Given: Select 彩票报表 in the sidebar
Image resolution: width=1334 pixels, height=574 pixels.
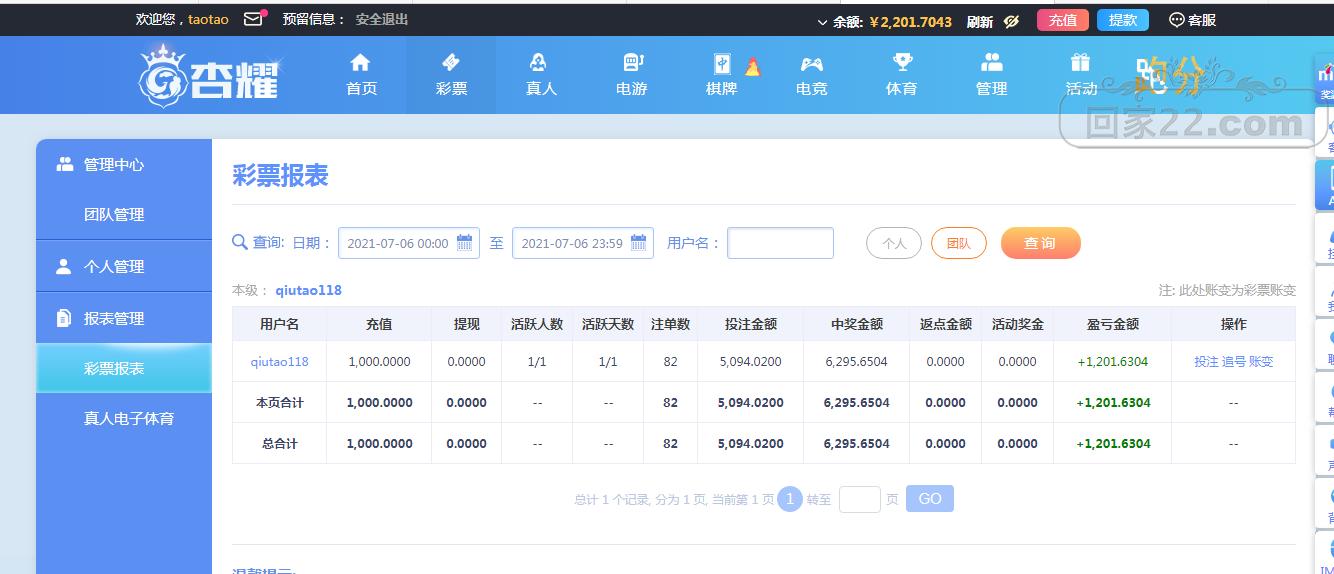Looking at the screenshot, I should coord(124,368).
